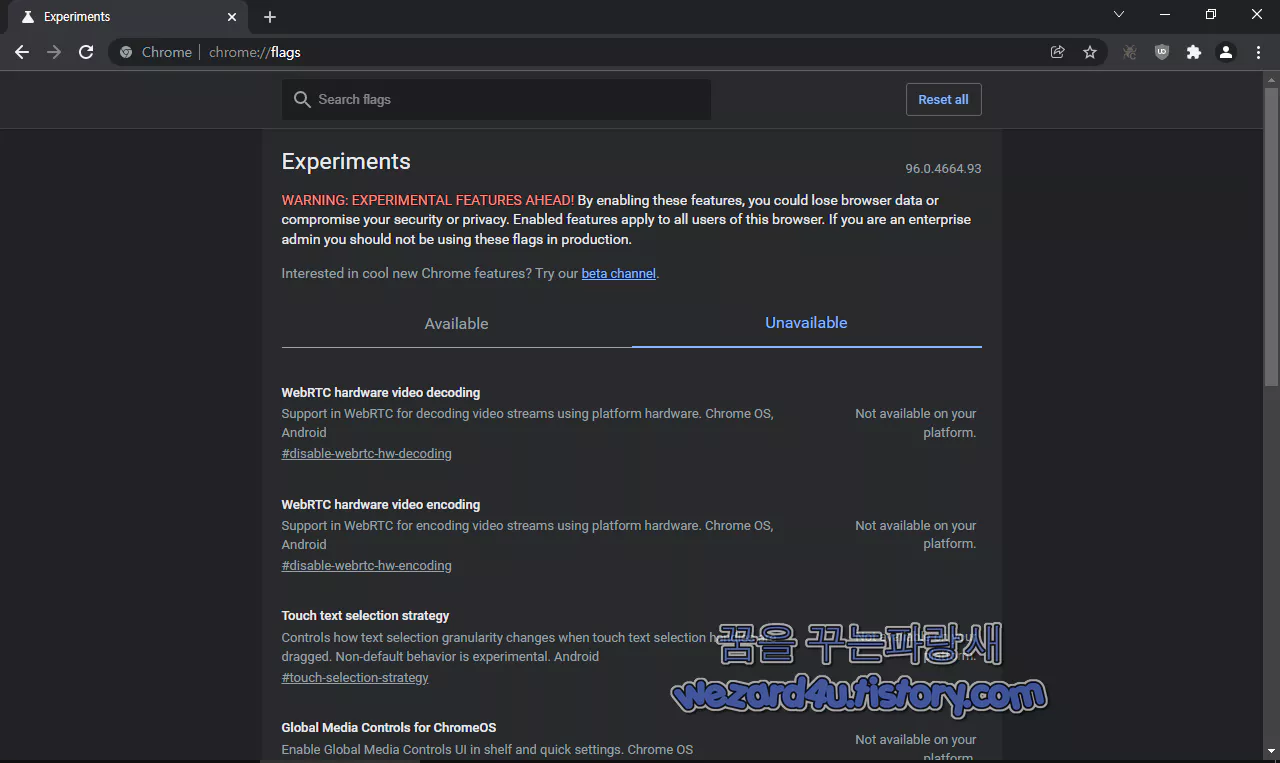Viewport: 1280px width, 763px height.
Task: Click the scrollbar up arrow
Action: click(1272, 79)
